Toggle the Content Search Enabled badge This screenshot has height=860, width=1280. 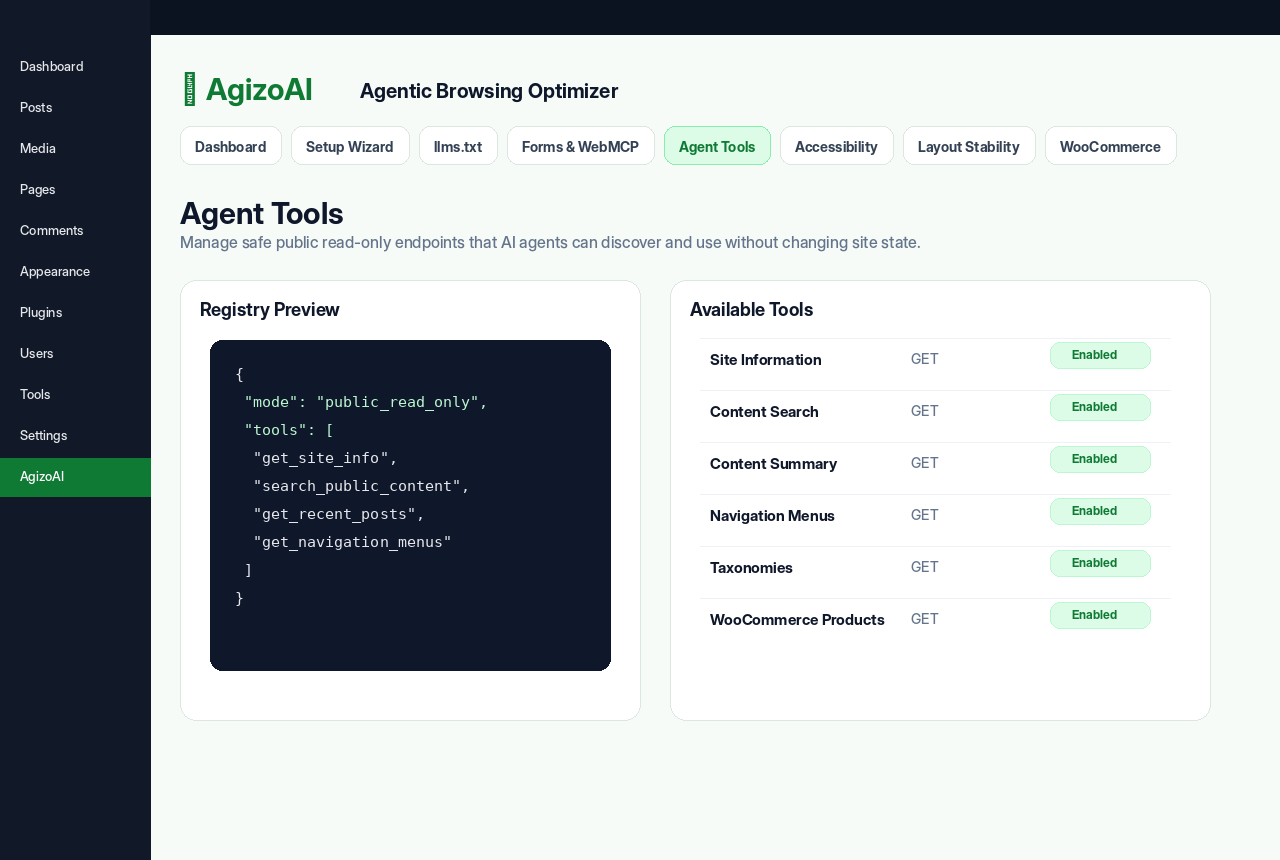1100,407
